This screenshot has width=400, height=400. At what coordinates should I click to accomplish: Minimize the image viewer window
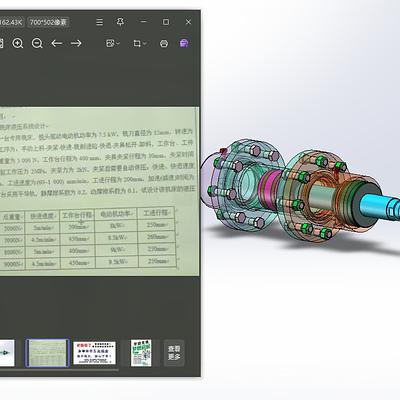point(143,22)
